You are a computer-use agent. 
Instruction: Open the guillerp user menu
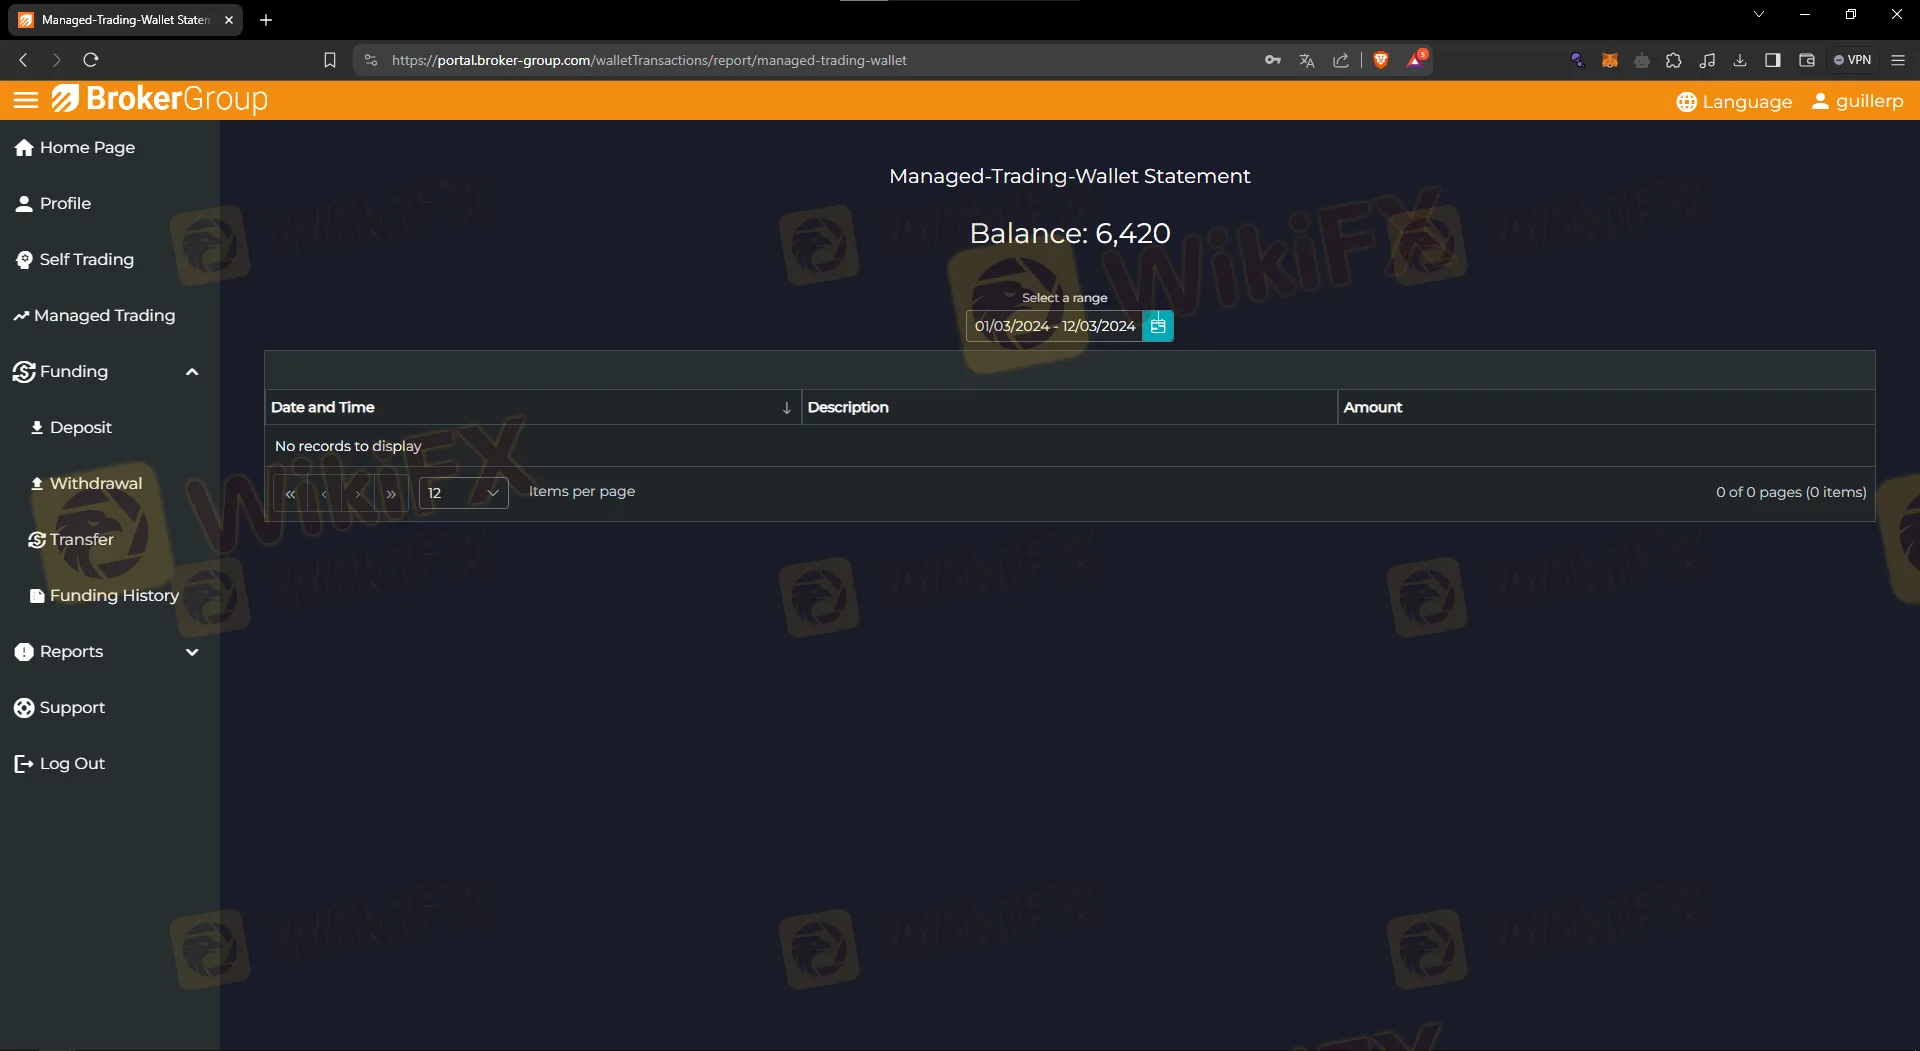point(1858,101)
